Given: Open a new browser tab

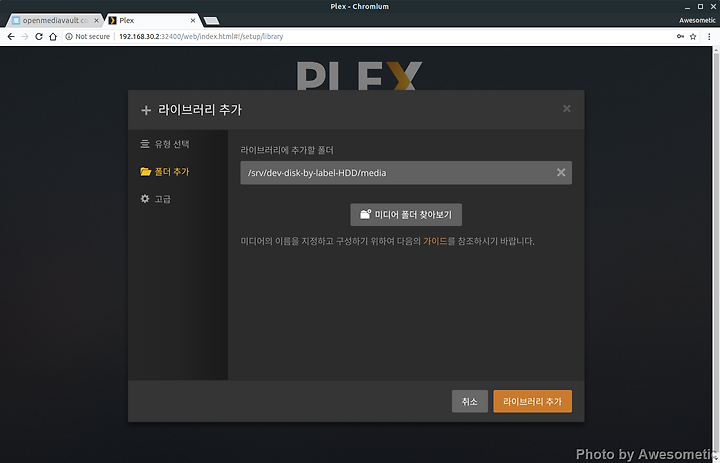Looking at the screenshot, I should pyautogui.click(x=211, y=21).
